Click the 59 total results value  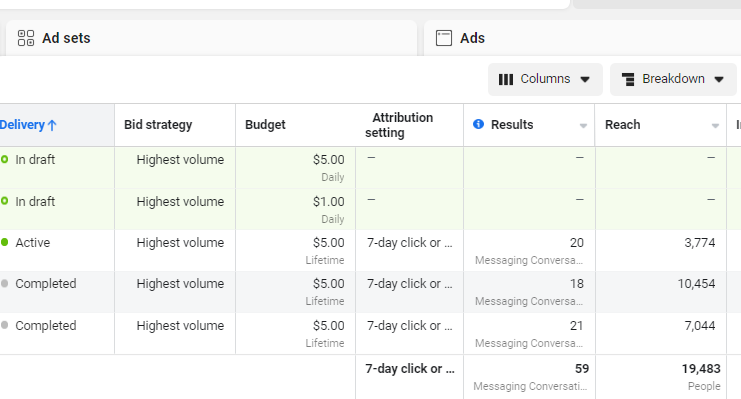[x=582, y=369]
